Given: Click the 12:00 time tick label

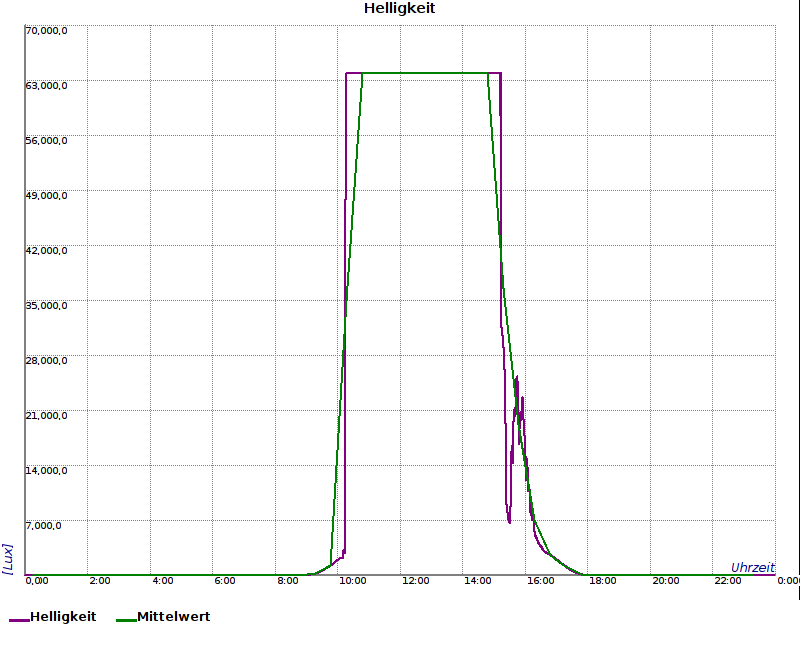Looking at the screenshot, I should click(x=415, y=581).
